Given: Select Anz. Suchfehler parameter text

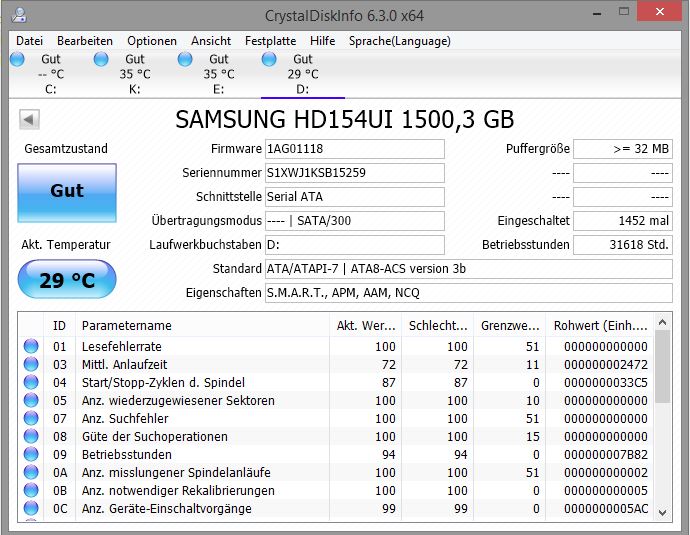Looking at the screenshot, I should coord(125,419).
